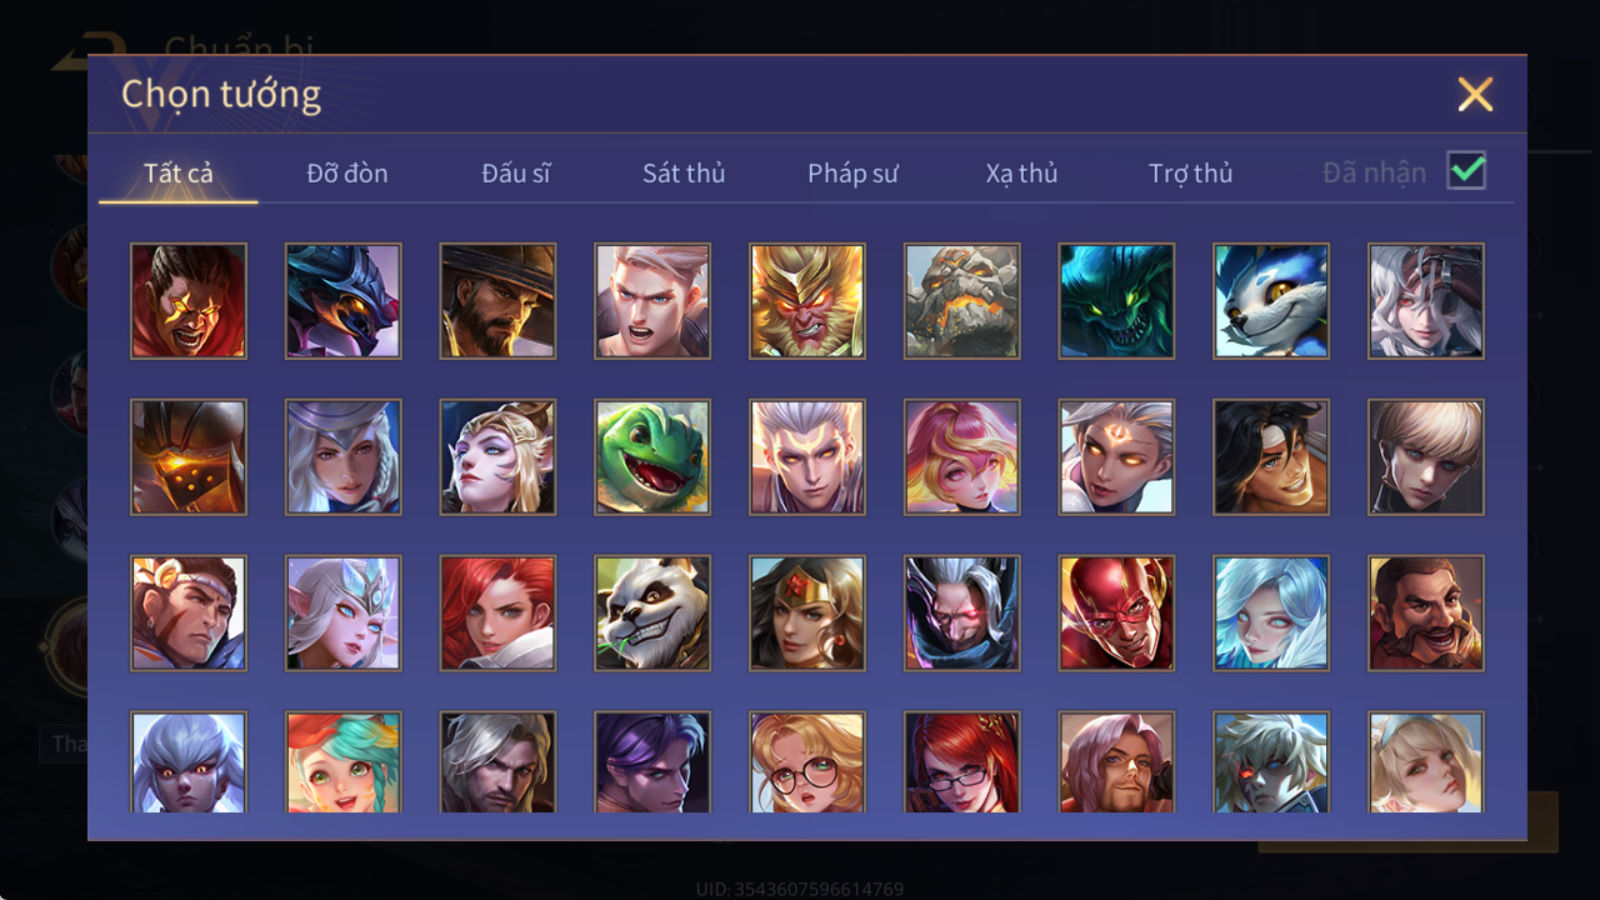Select the blonde girl with round glasses
The height and width of the screenshot is (900, 1600).
(x=807, y=762)
